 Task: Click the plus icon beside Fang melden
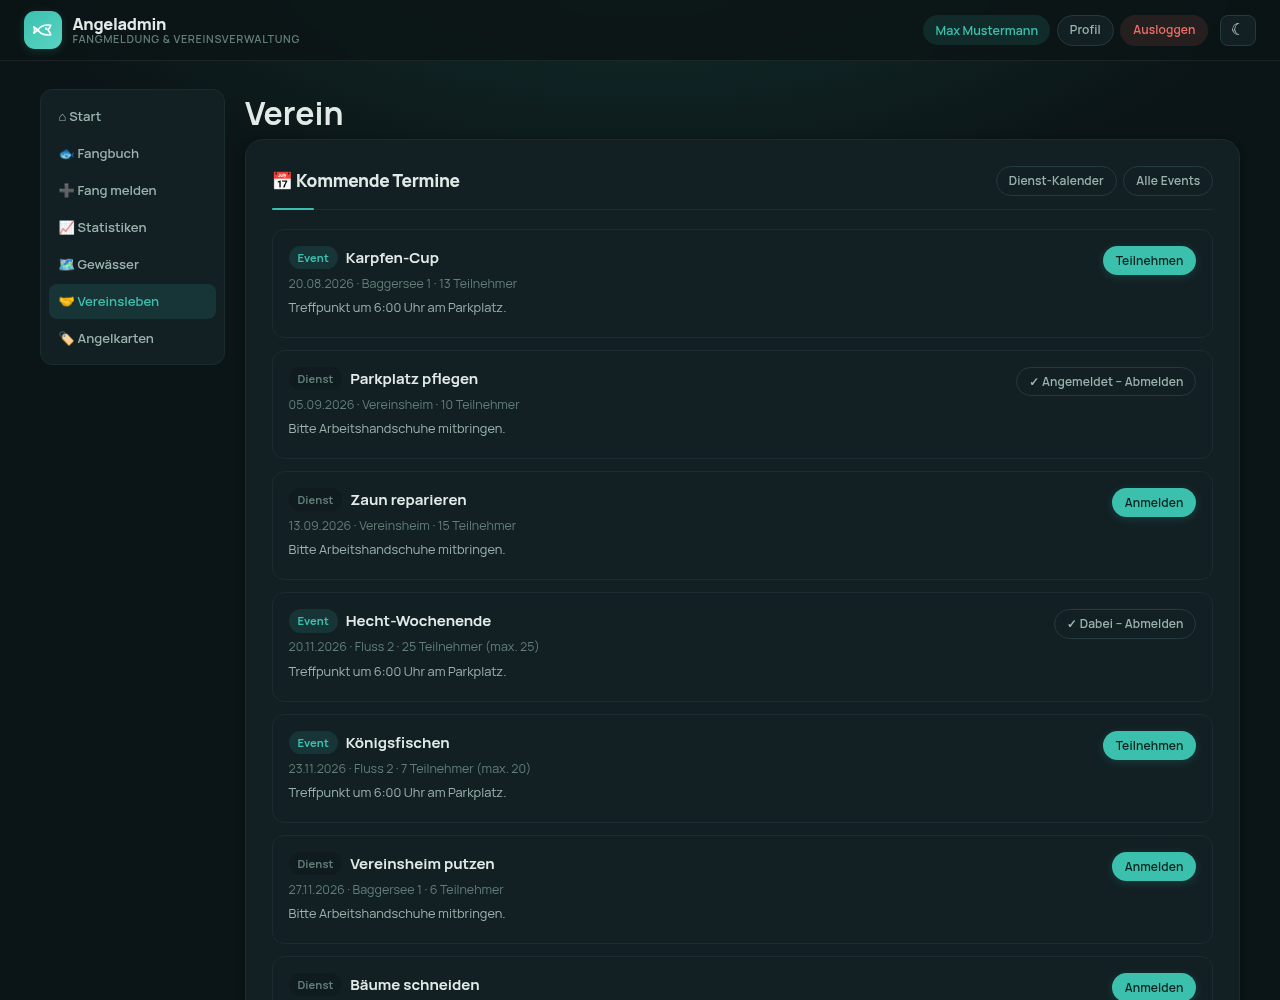coord(66,191)
